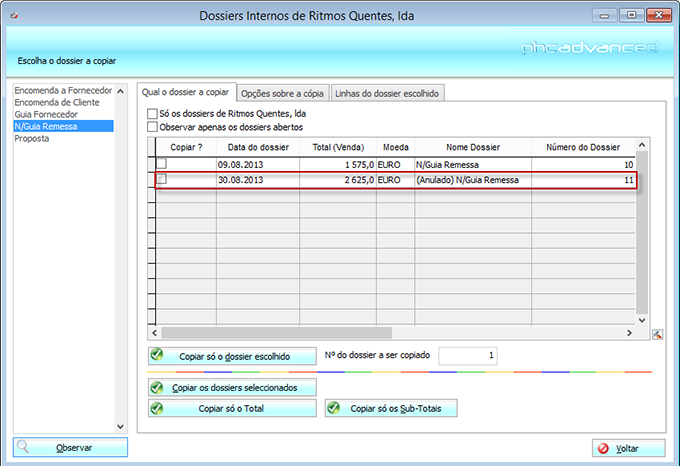Click the magnifier icon on Observar button
The width and height of the screenshot is (680, 466).
click(x=23, y=447)
